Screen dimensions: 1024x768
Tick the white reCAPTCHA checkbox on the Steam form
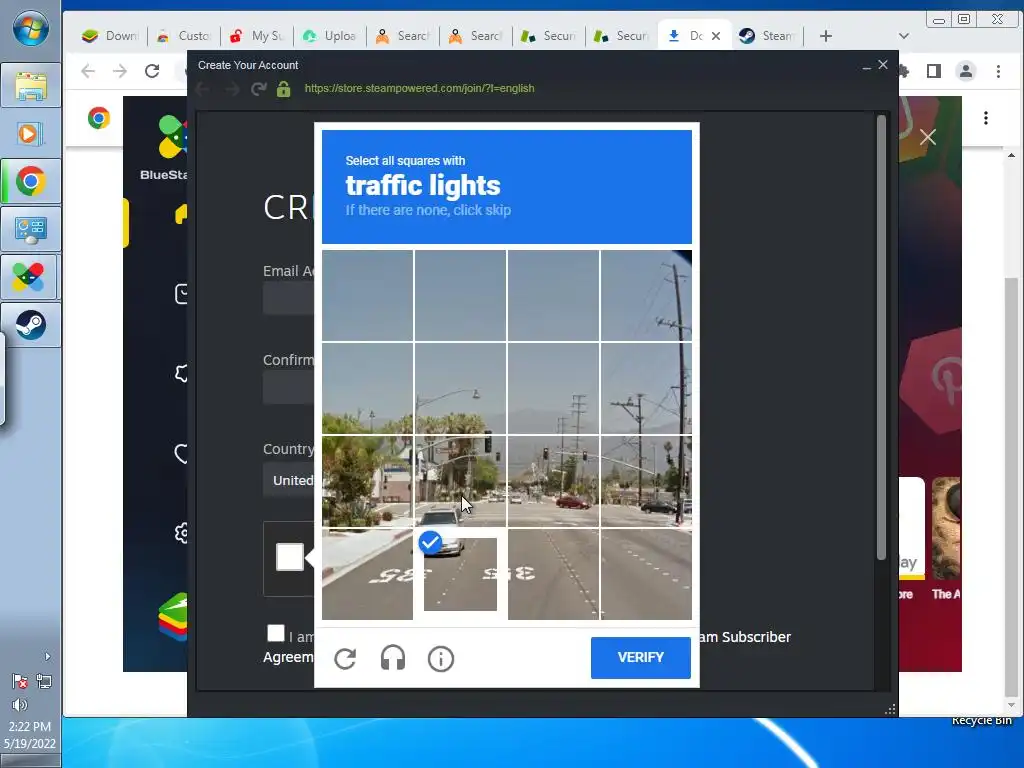pyautogui.click(x=289, y=557)
